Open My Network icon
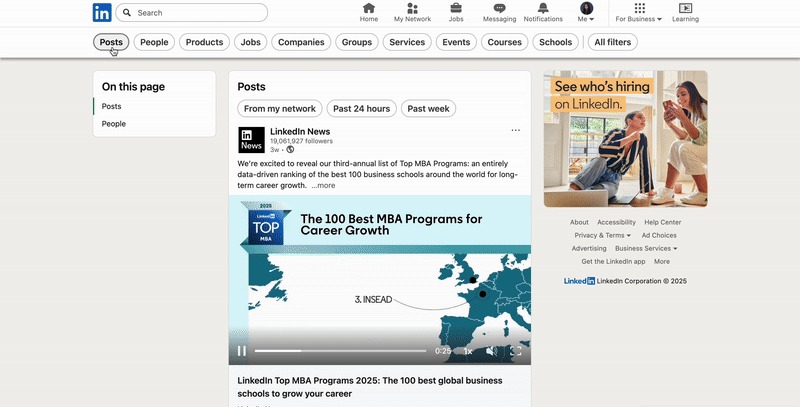The width and height of the screenshot is (800, 407). point(412,9)
